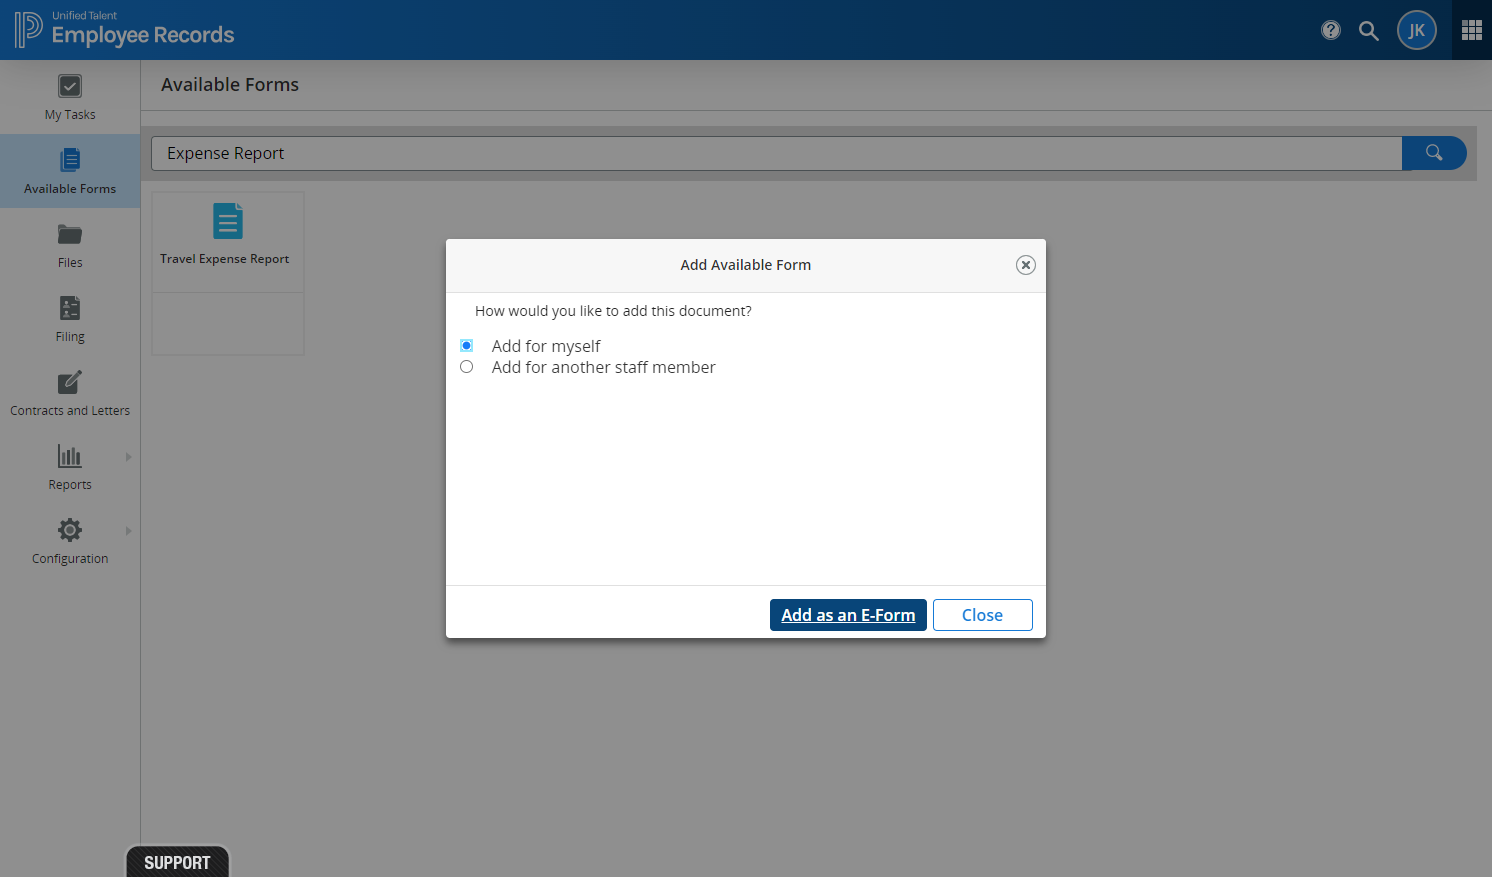This screenshot has height=877, width=1492.
Task: Open Contracts and Letters icon
Action: (70, 382)
